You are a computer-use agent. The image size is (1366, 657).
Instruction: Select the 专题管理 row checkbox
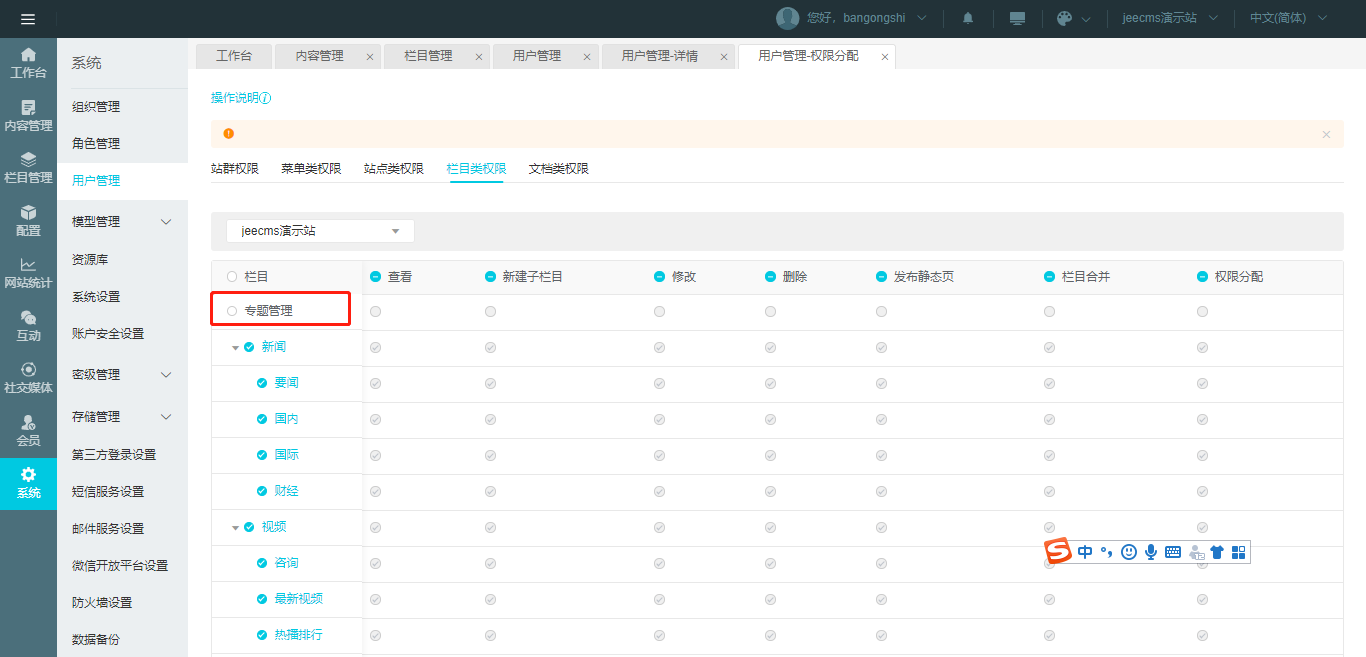(232, 311)
